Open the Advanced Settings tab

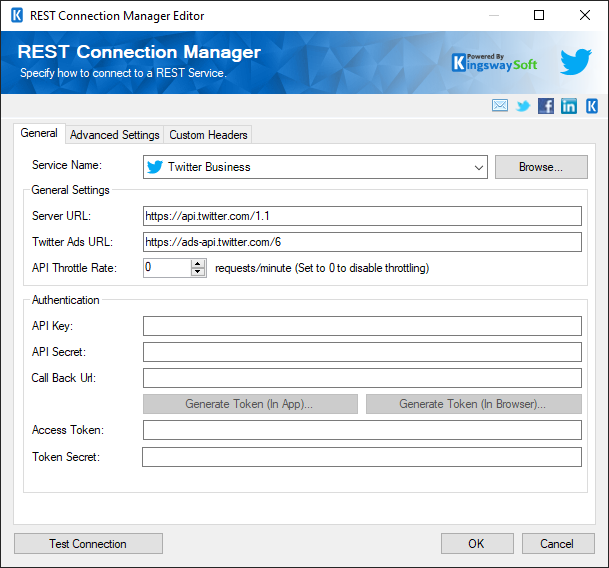[x=115, y=135]
